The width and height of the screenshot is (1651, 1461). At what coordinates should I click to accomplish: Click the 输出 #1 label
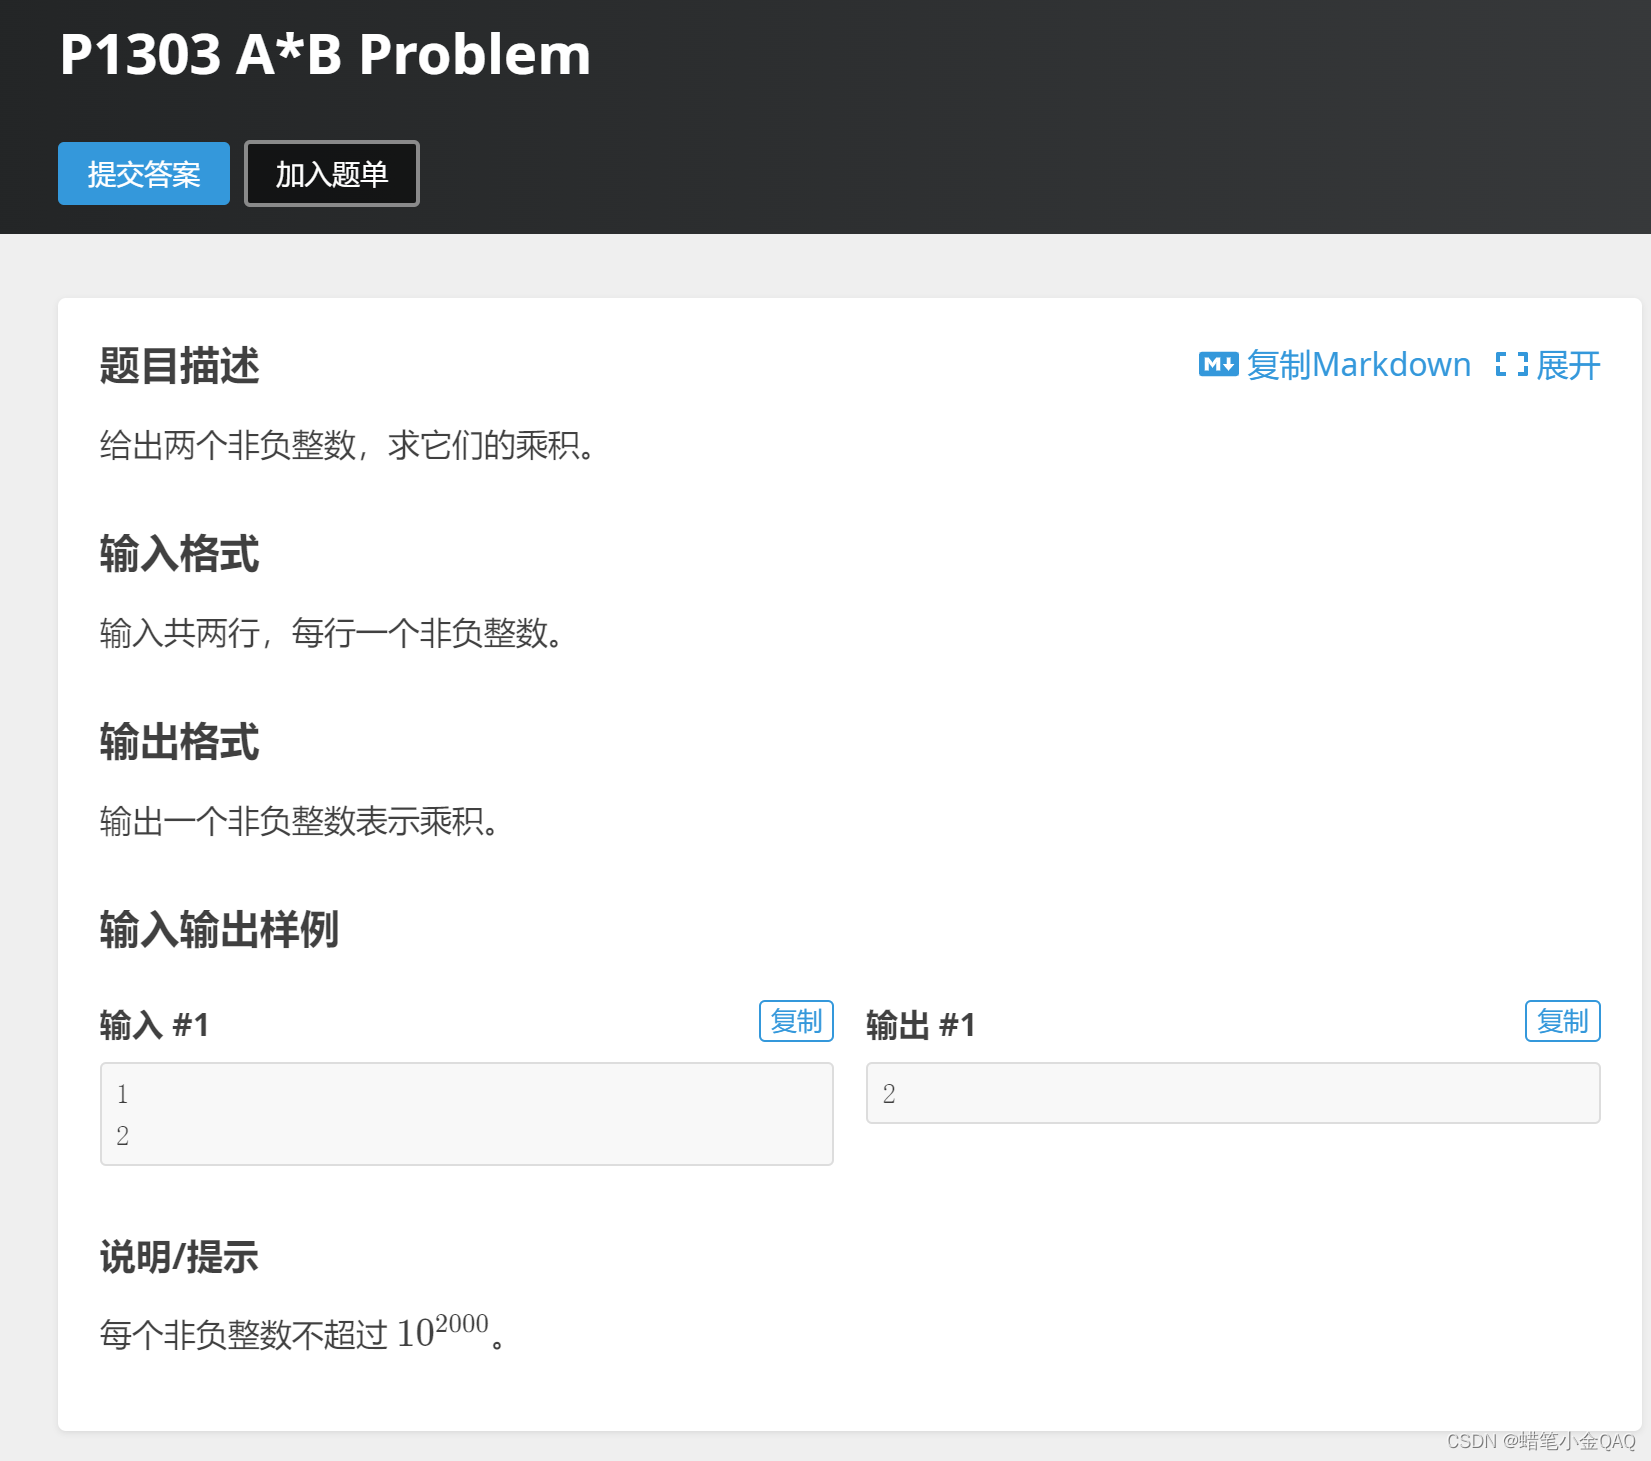point(921,1025)
